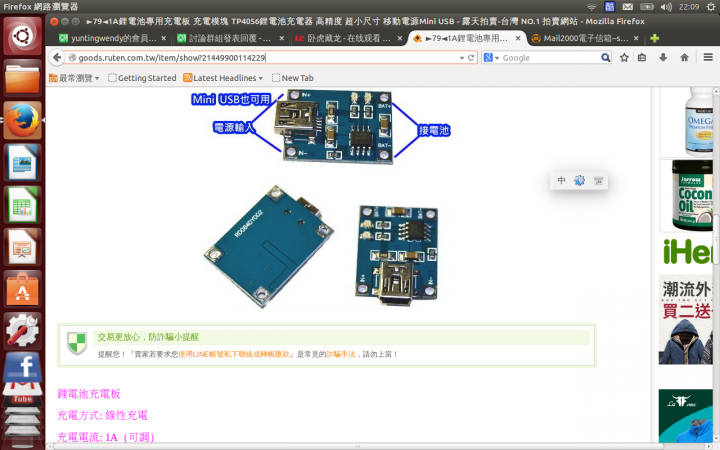Click 交易更放心，防詐騙小提醒 heading
The width and height of the screenshot is (720, 450).
[x=148, y=337]
